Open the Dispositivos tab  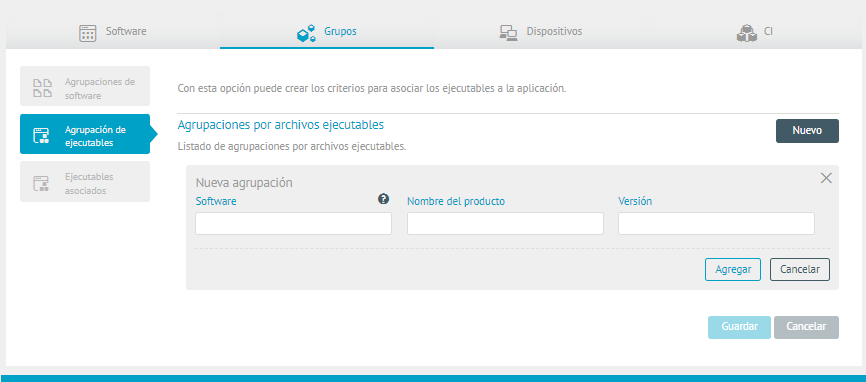[541, 31]
